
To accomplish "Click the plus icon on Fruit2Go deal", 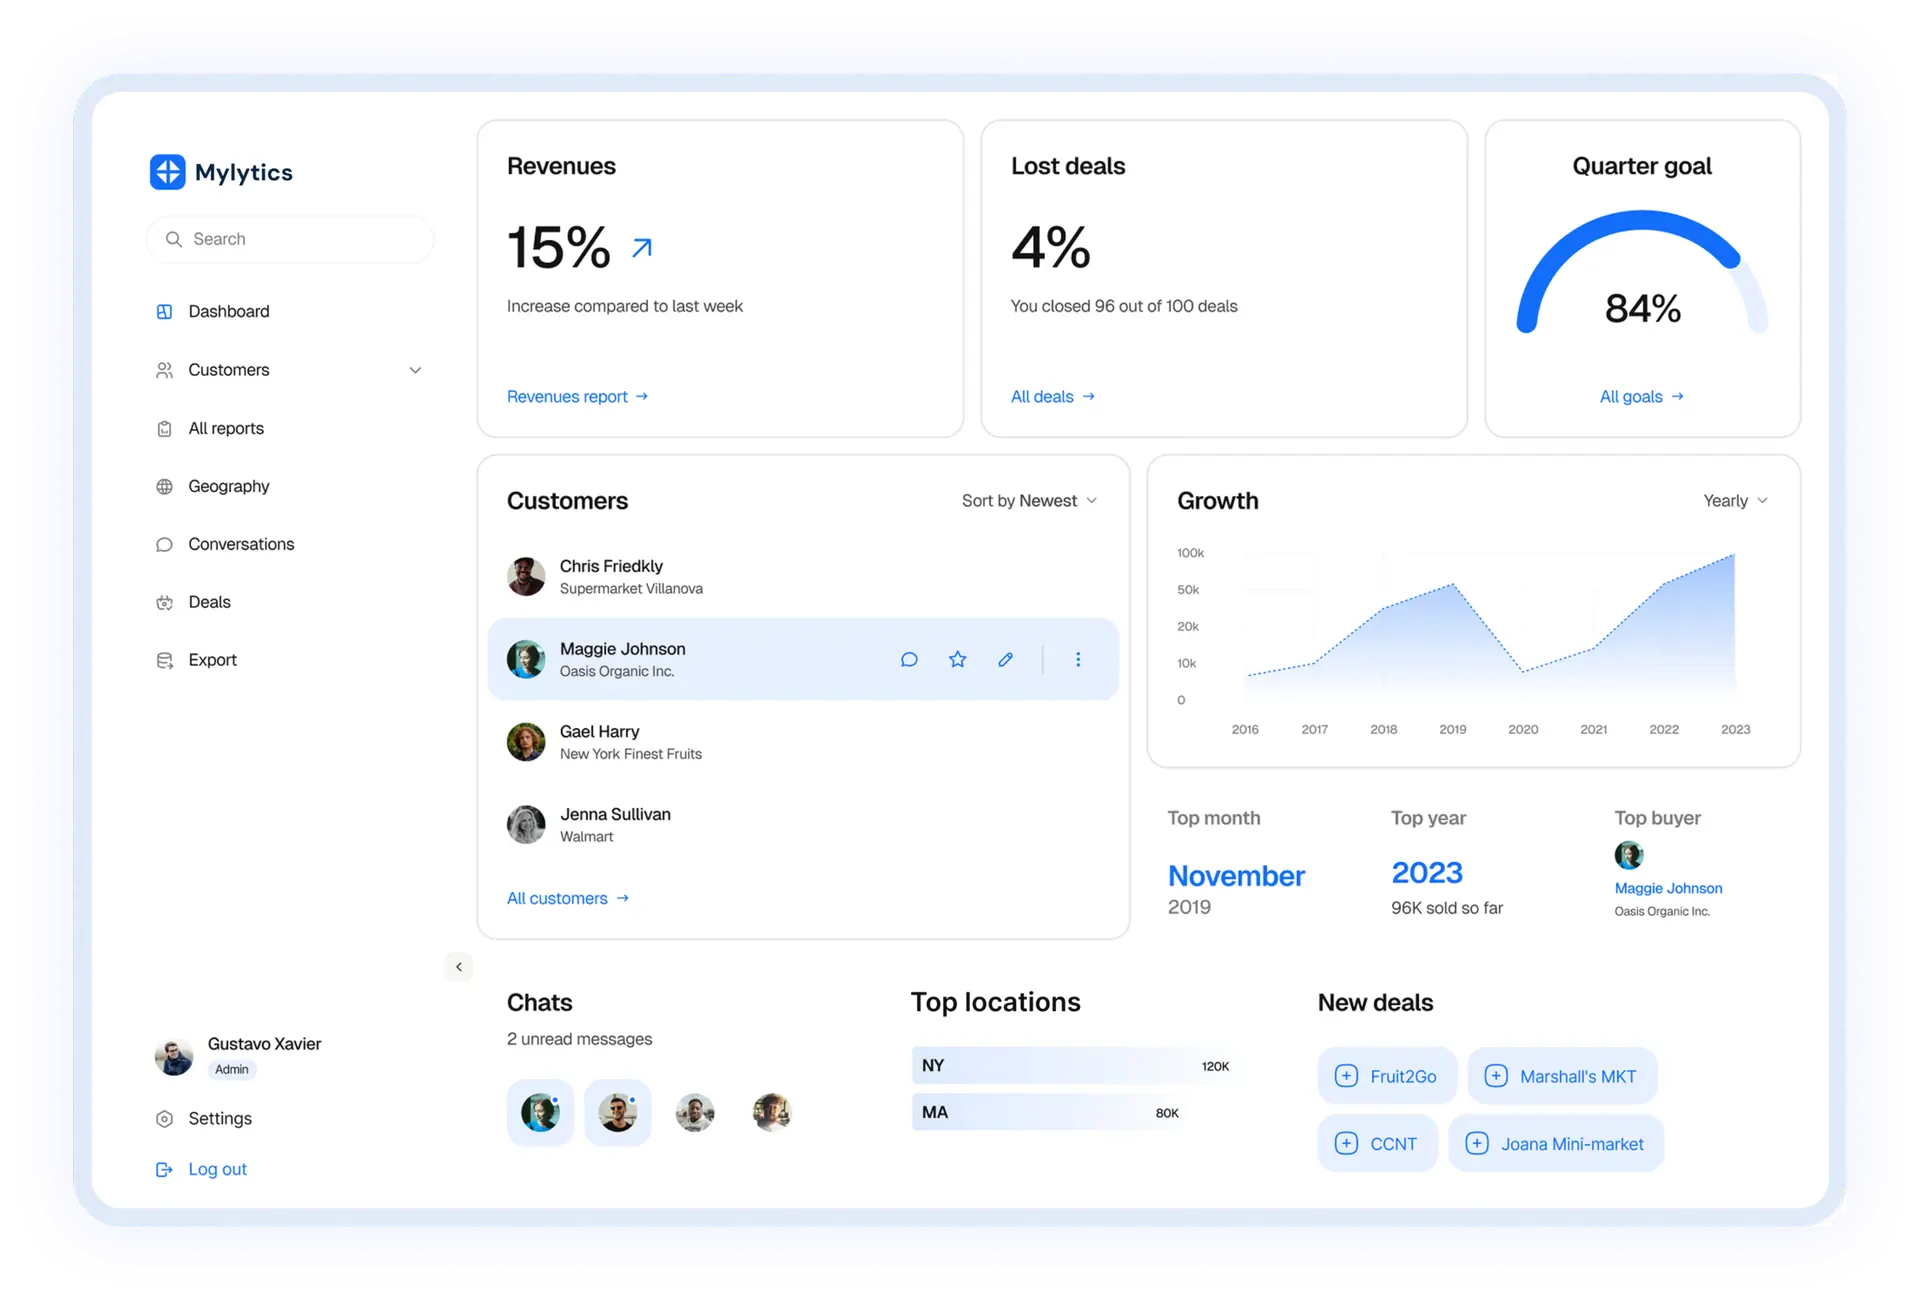I will pos(1346,1076).
